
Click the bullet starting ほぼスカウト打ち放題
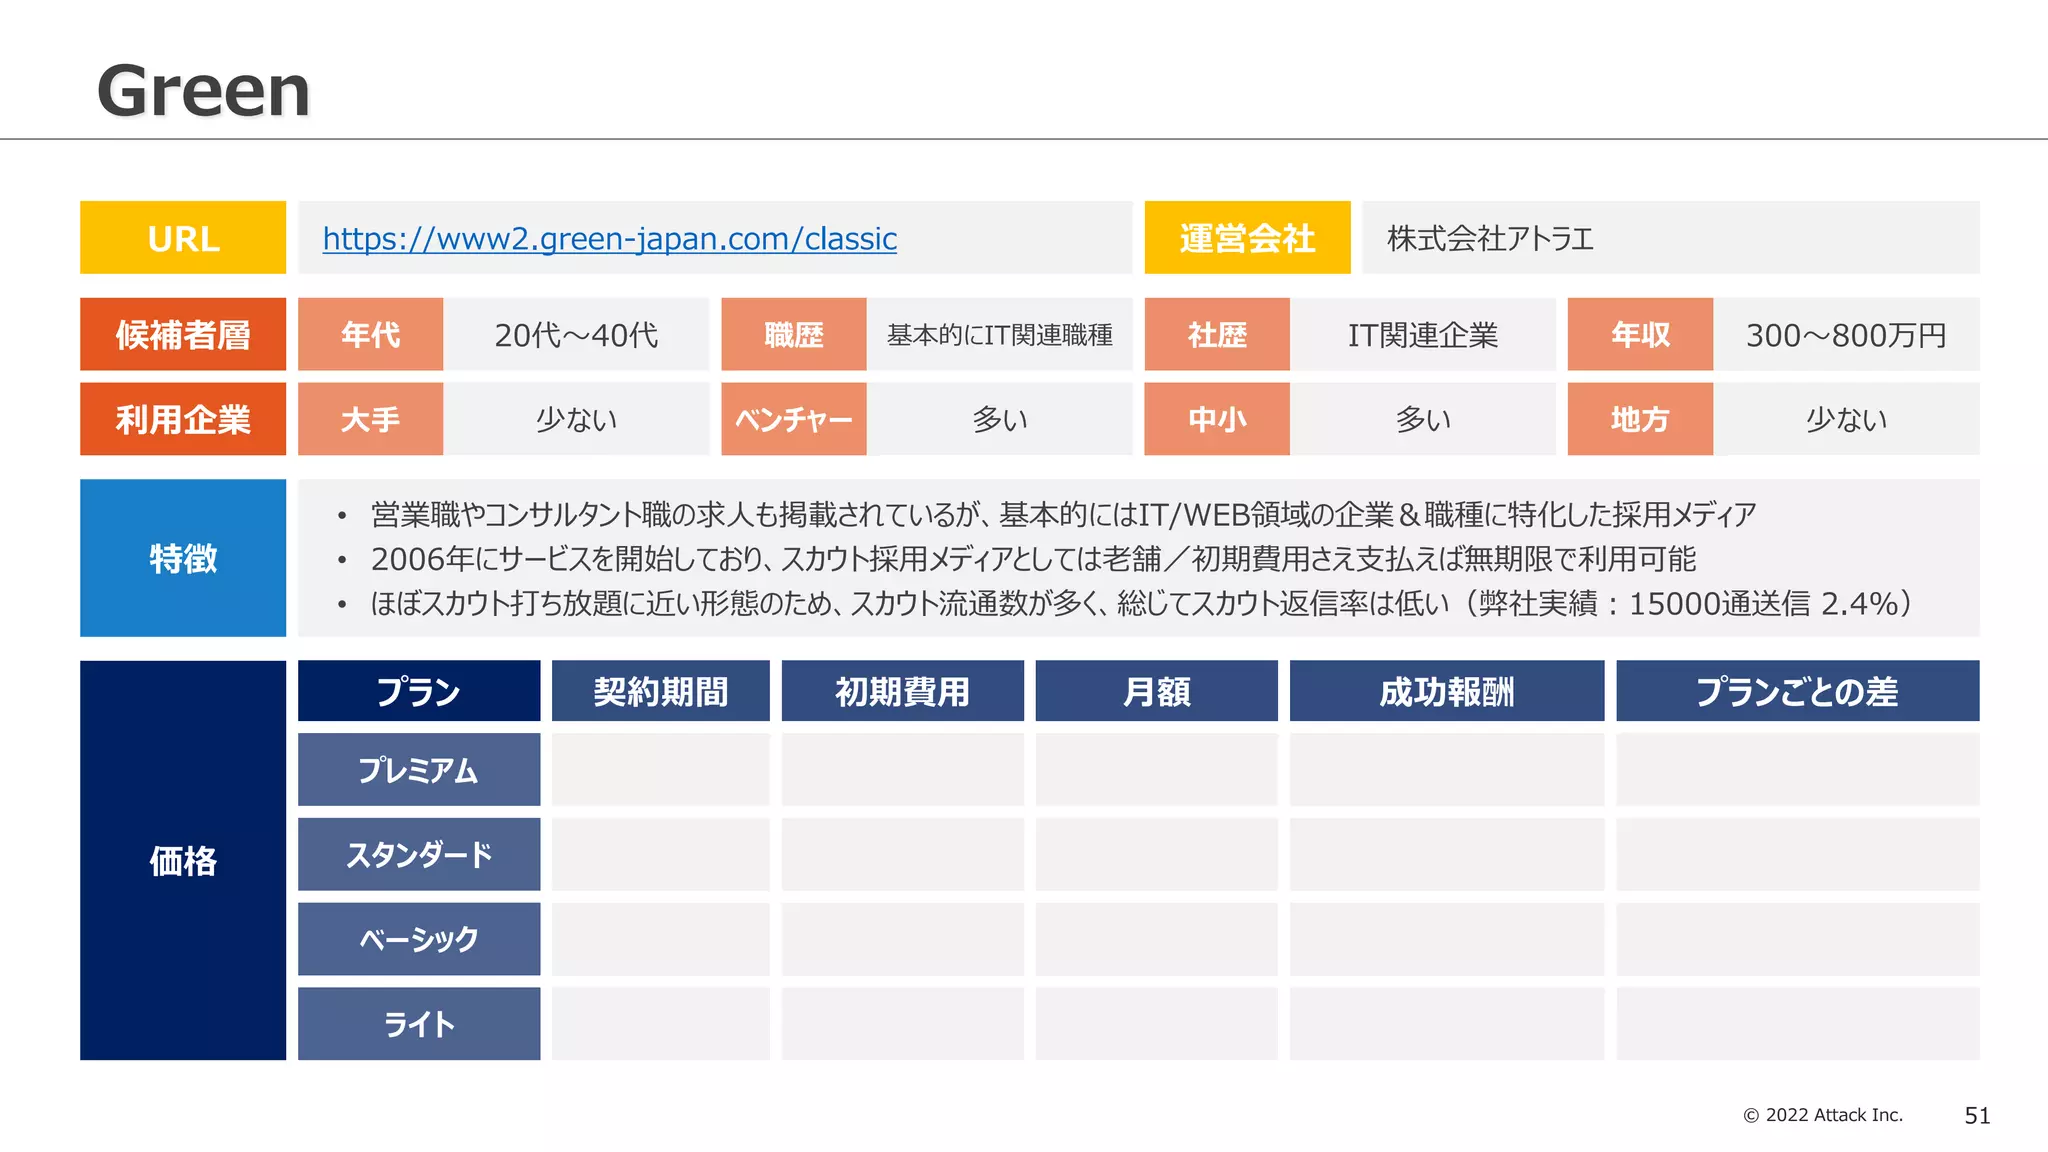1141,603
